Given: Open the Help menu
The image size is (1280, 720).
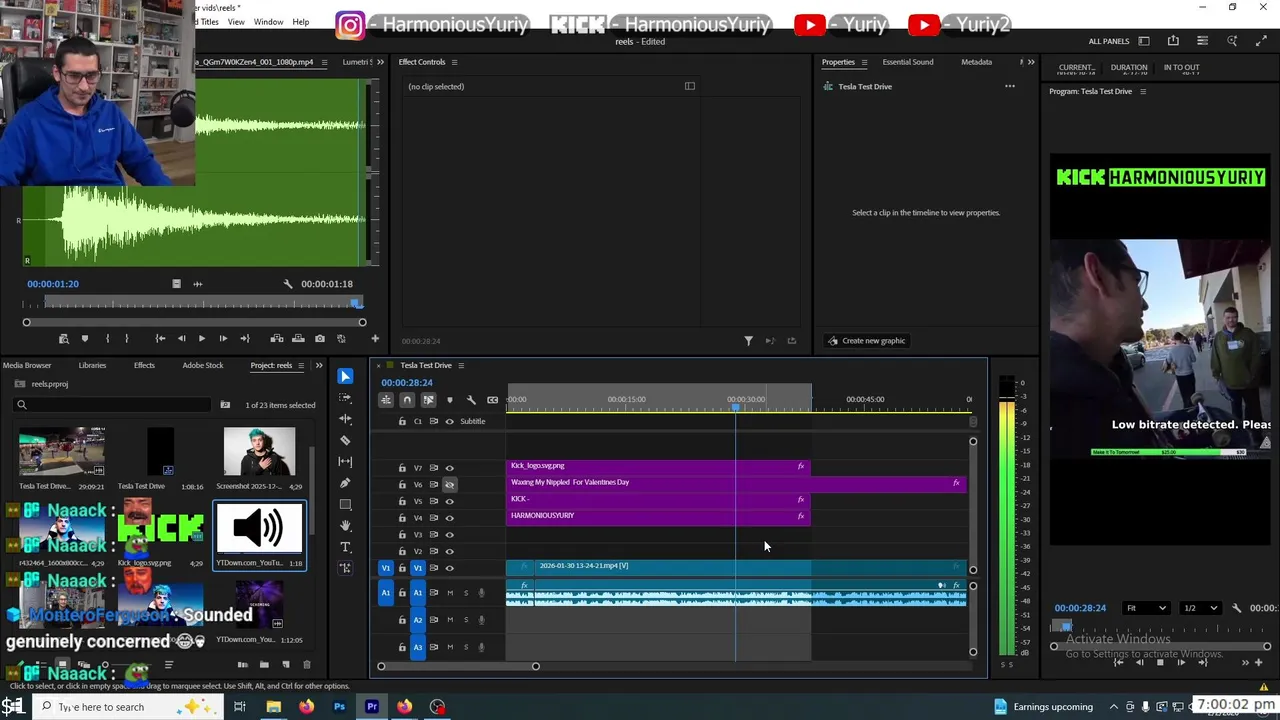Looking at the screenshot, I should (300, 22).
